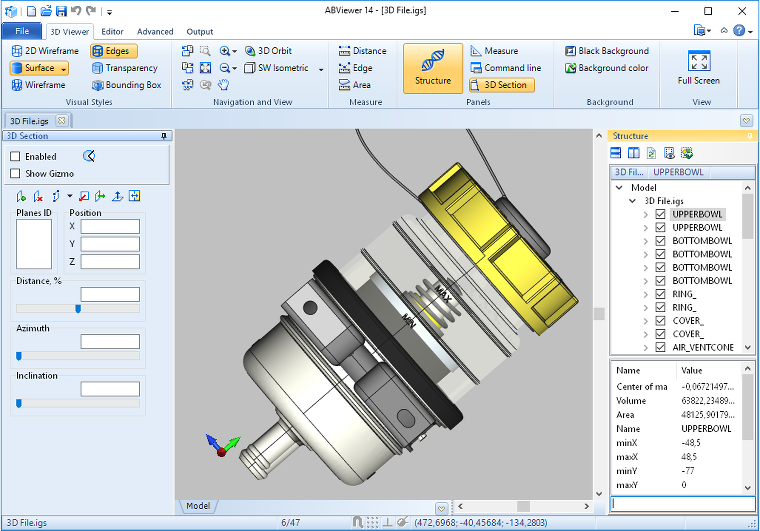This screenshot has width=760, height=531.
Task: Select the Wireframe visual style
Action: 38,85
